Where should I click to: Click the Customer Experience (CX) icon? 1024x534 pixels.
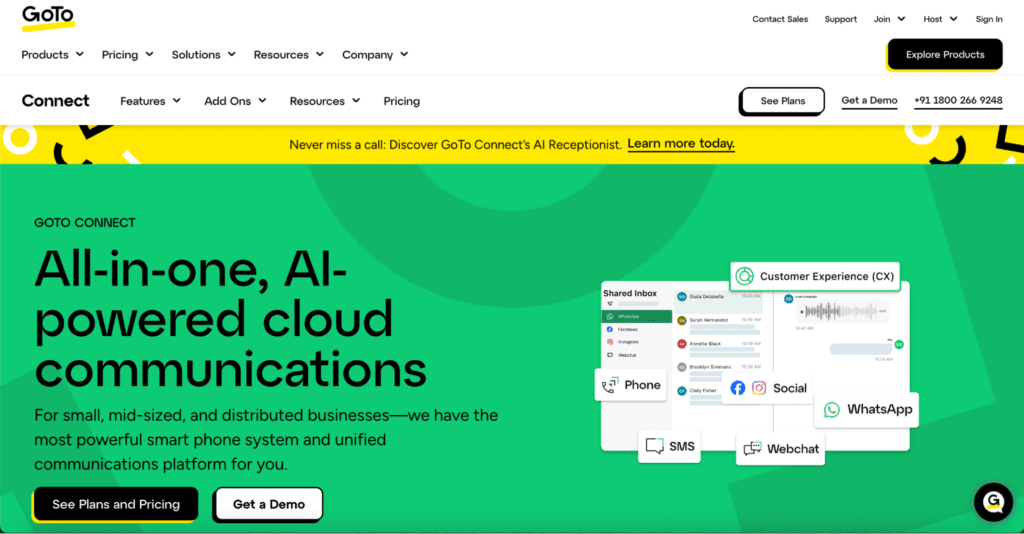tap(744, 276)
